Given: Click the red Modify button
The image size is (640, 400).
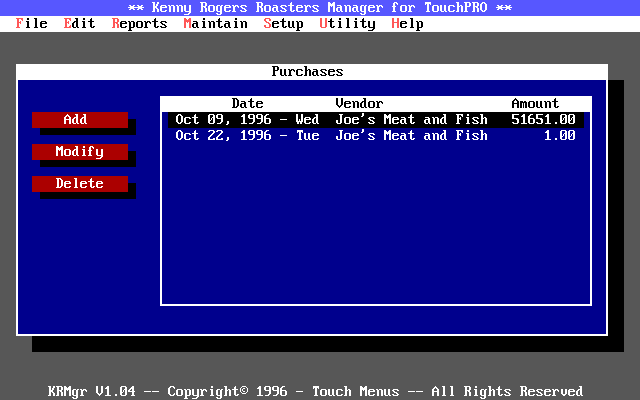Looking at the screenshot, I should [80, 152].
